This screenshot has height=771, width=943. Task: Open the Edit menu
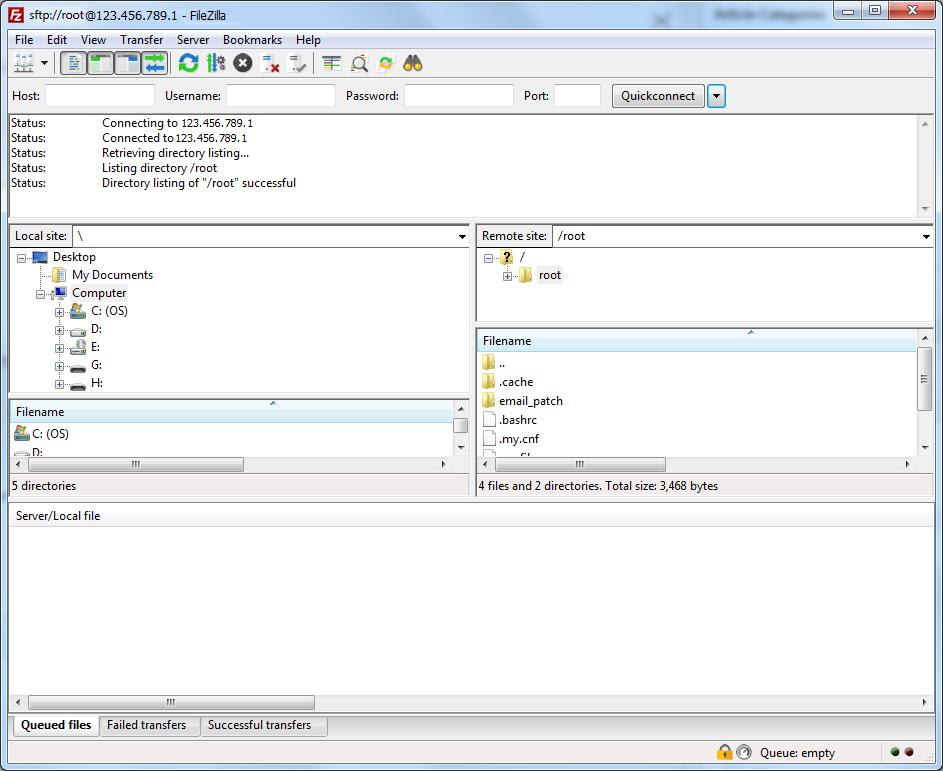pos(57,40)
